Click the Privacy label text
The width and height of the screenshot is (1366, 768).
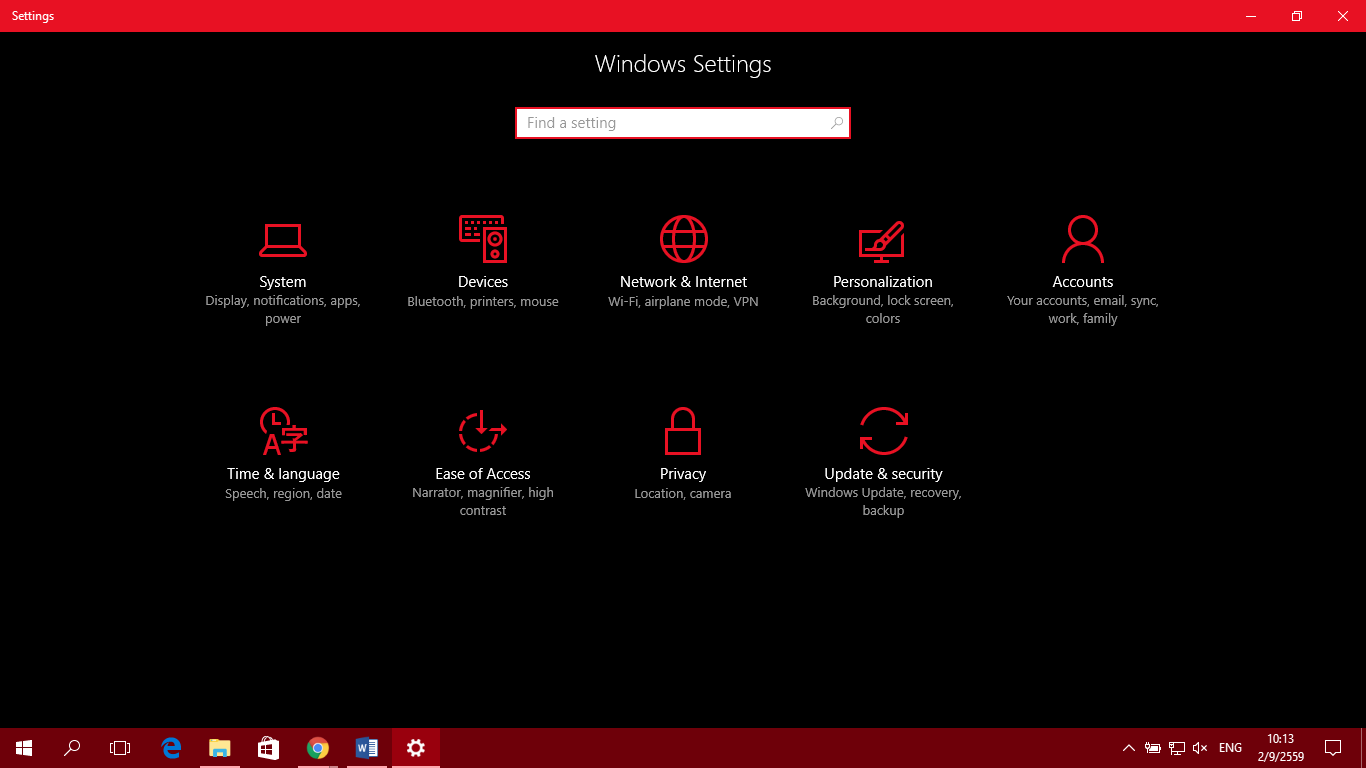[683, 474]
